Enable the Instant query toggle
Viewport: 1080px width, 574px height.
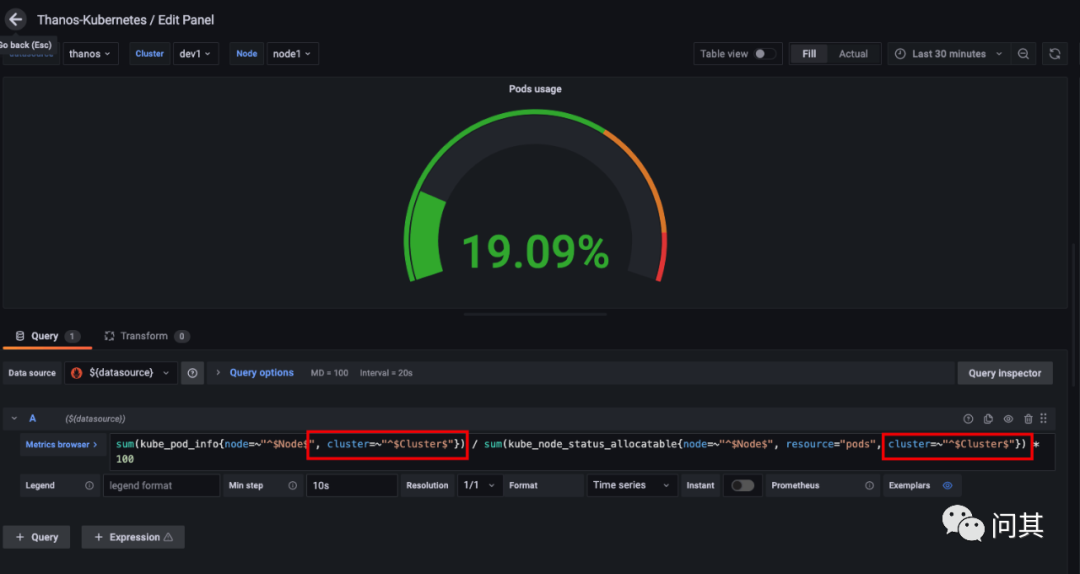coord(742,486)
